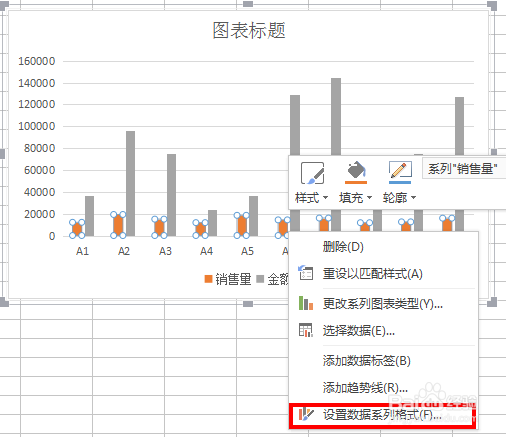506x437 pixels.
Task: Click the gray 金额 bar for A1
Action: pos(89,216)
